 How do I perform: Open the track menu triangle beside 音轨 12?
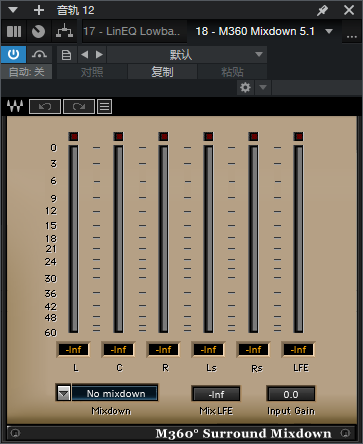[x=13, y=10]
